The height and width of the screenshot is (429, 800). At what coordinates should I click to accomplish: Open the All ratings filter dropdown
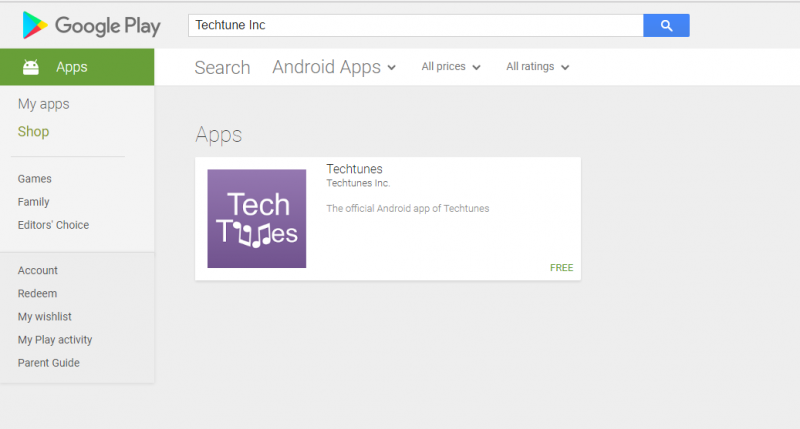pos(537,67)
